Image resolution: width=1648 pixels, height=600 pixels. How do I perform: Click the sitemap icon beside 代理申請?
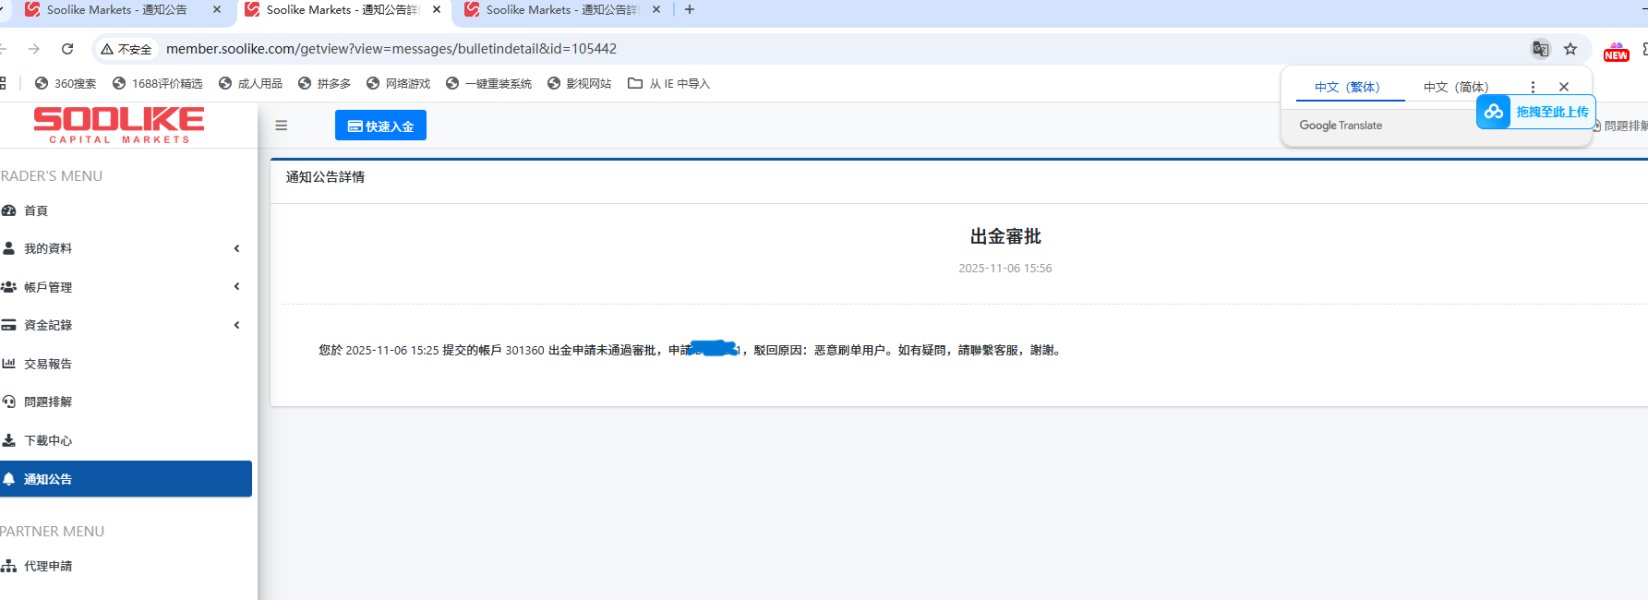tap(9, 566)
